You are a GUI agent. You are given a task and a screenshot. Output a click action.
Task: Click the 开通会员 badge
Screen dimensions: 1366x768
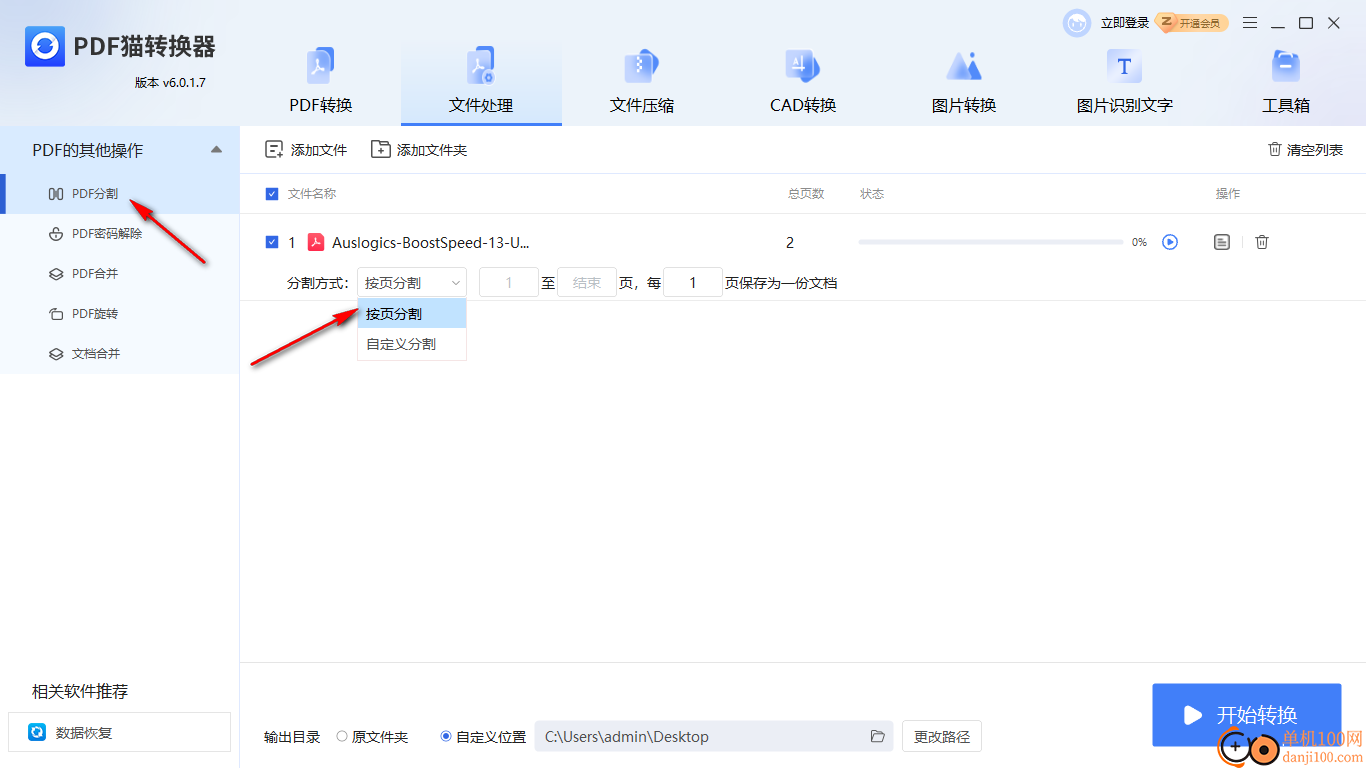click(1192, 23)
